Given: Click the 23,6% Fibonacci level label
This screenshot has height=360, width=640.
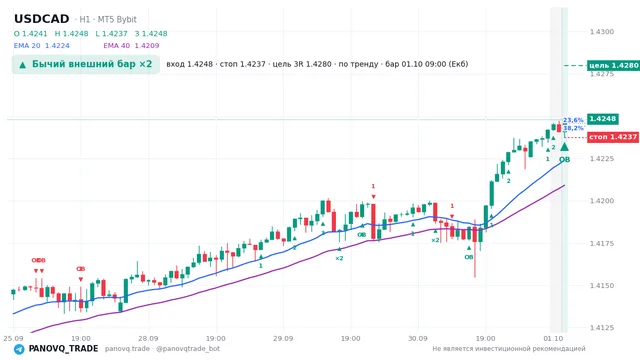Looking at the screenshot, I should point(573,120).
